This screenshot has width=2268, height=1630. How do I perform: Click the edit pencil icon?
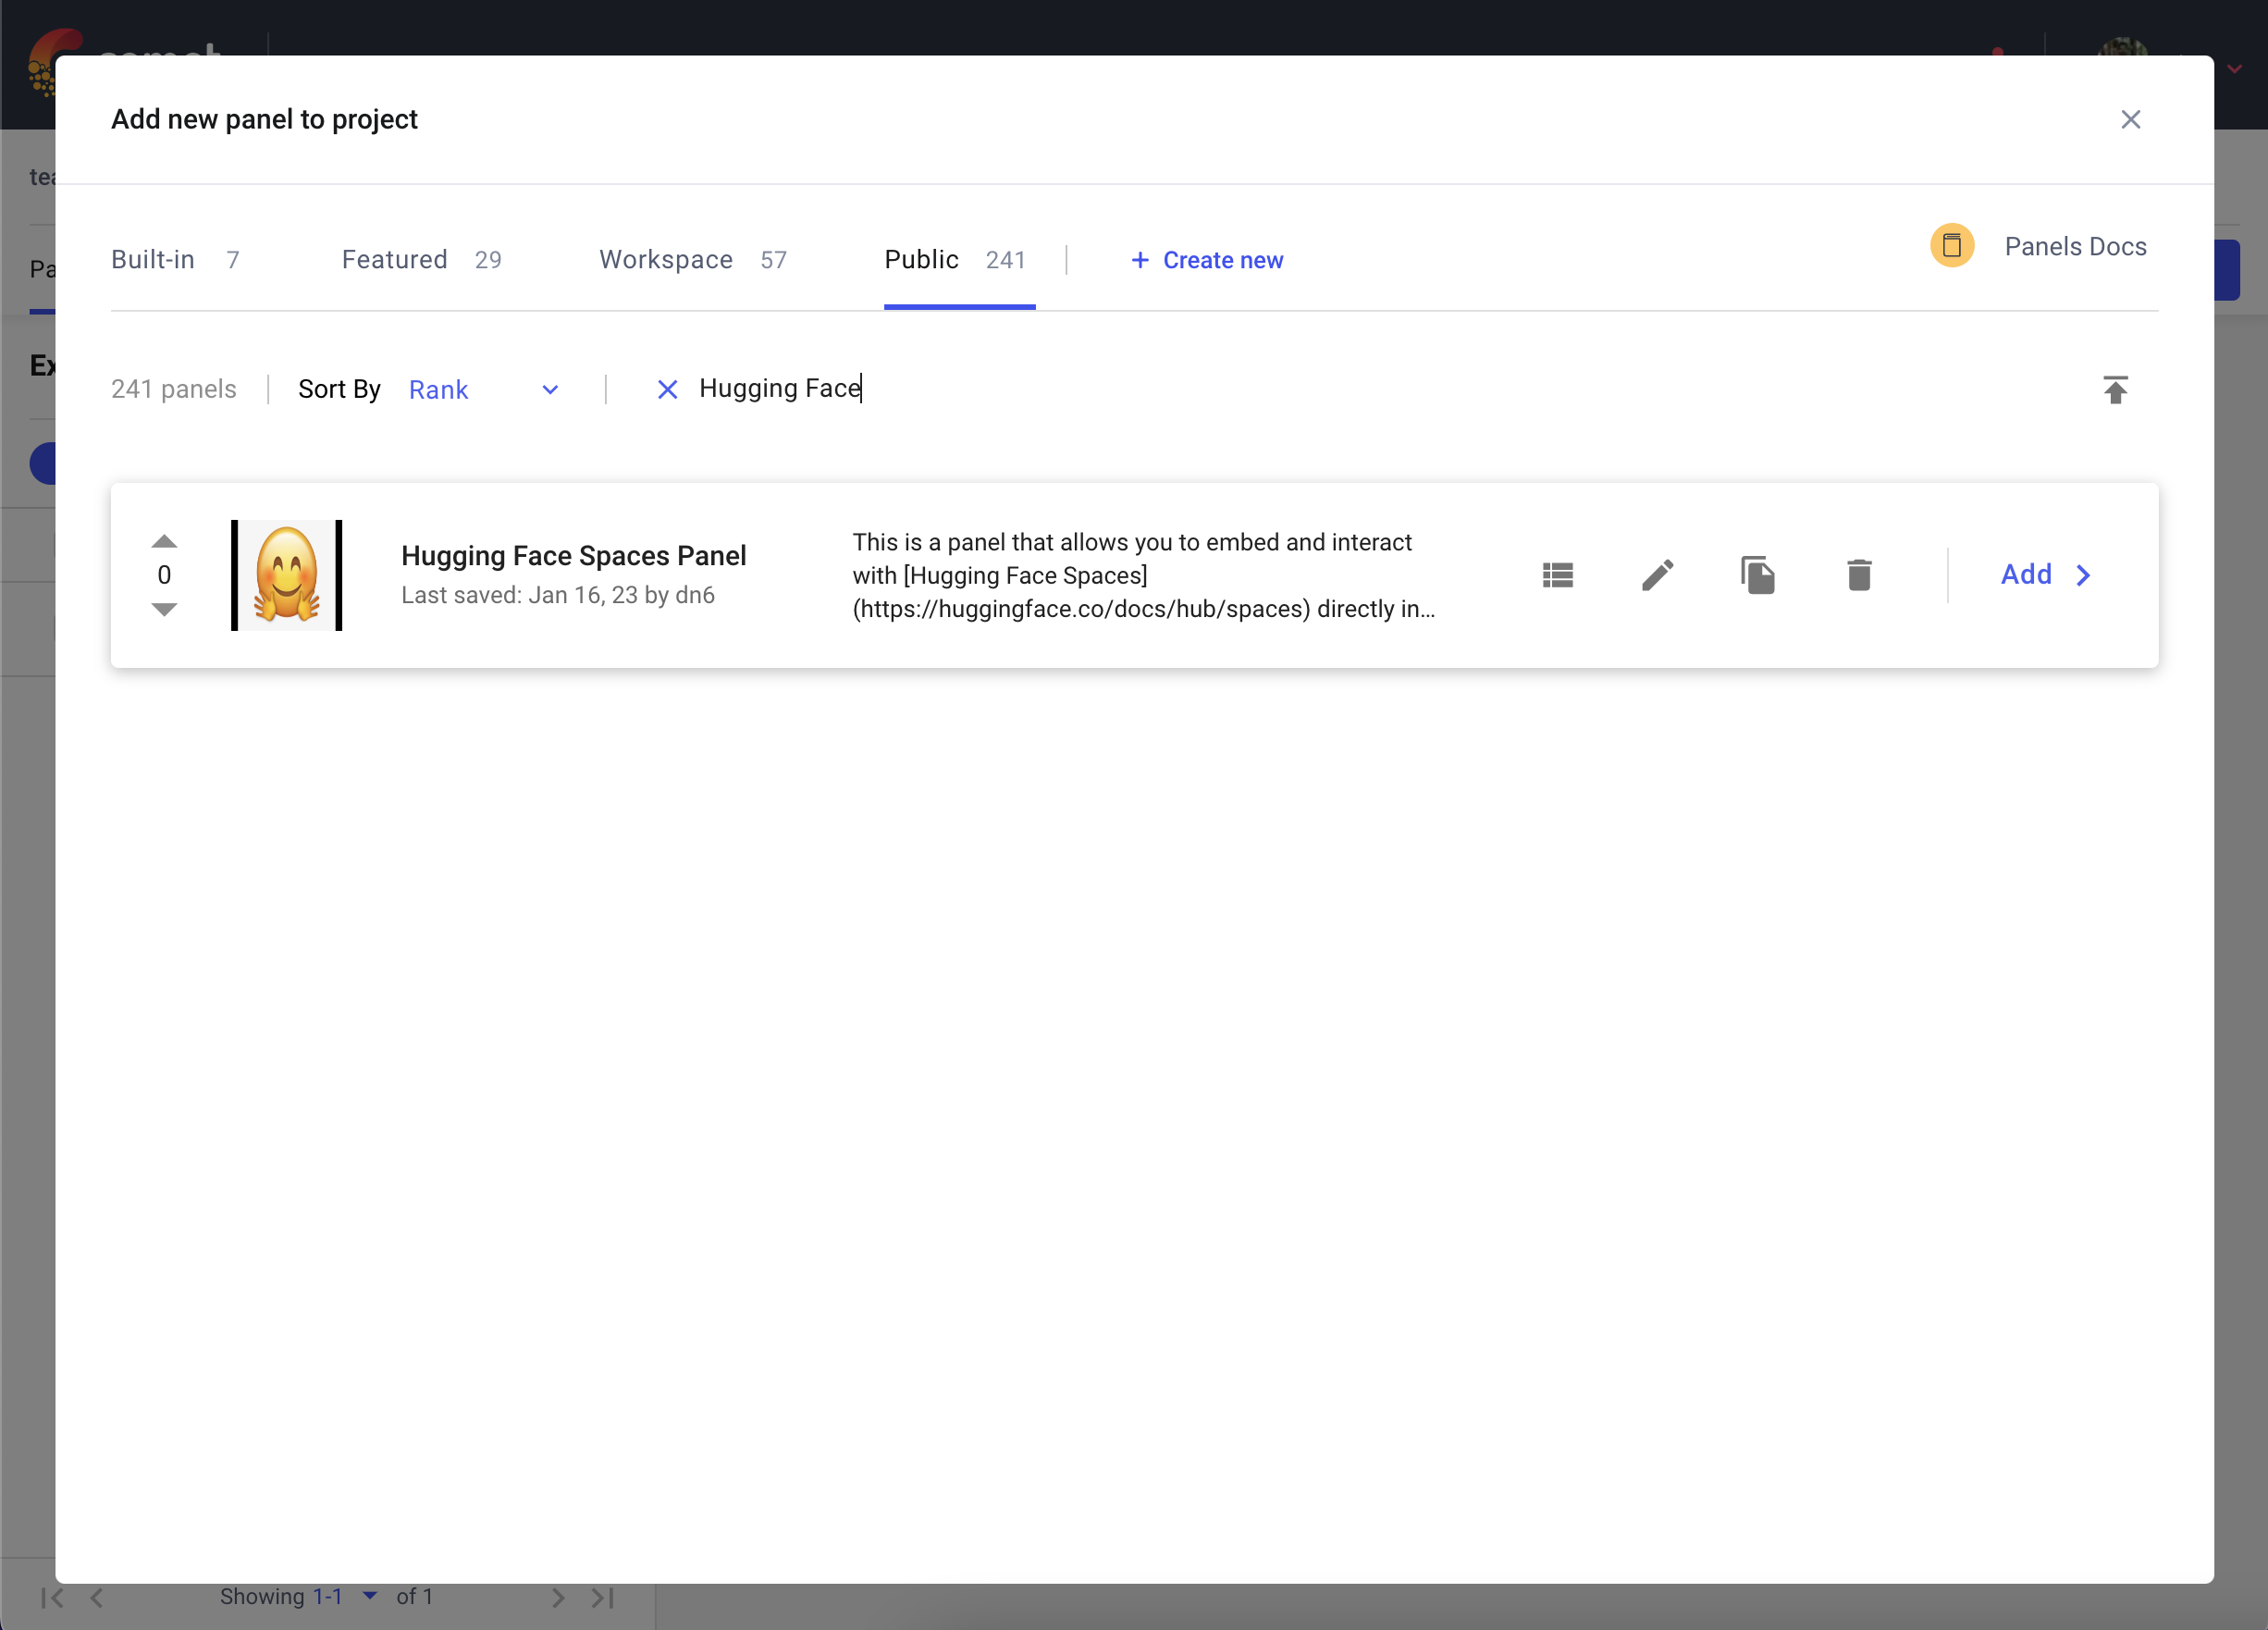pos(1657,574)
